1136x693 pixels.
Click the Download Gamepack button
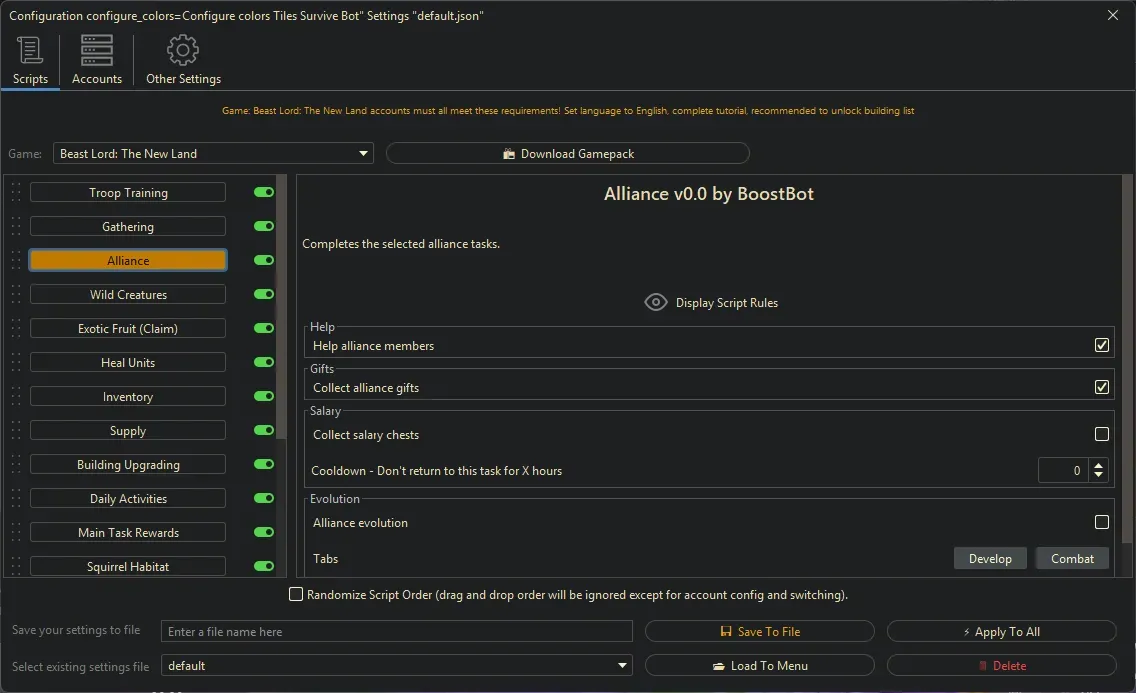(567, 154)
